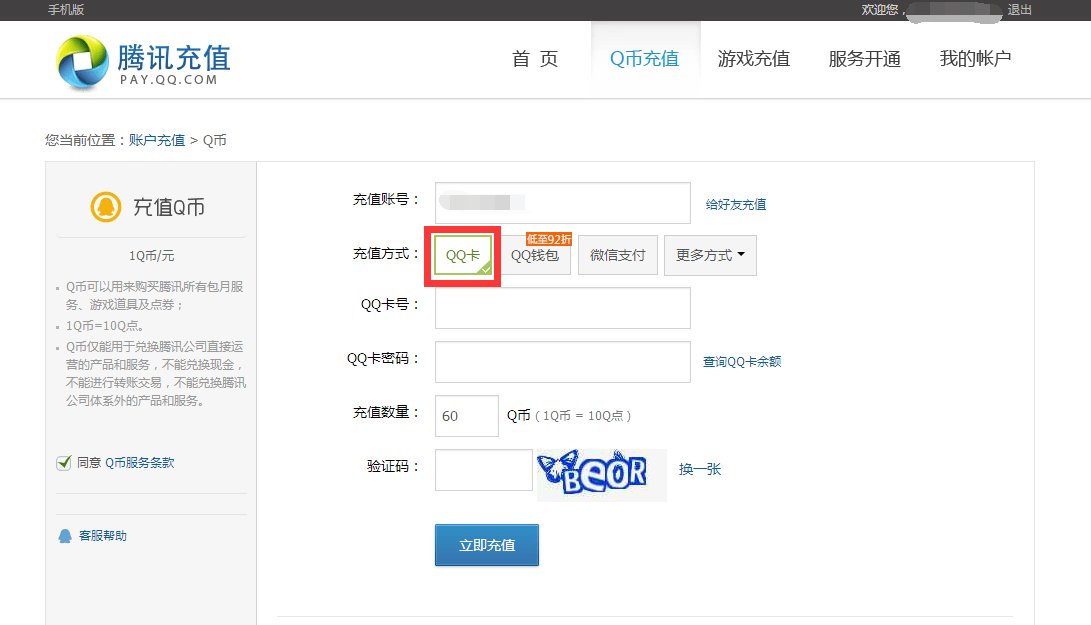The image size is (1091, 625).
Task: Focus the QQ卡密码 input field
Action: click(x=563, y=362)
